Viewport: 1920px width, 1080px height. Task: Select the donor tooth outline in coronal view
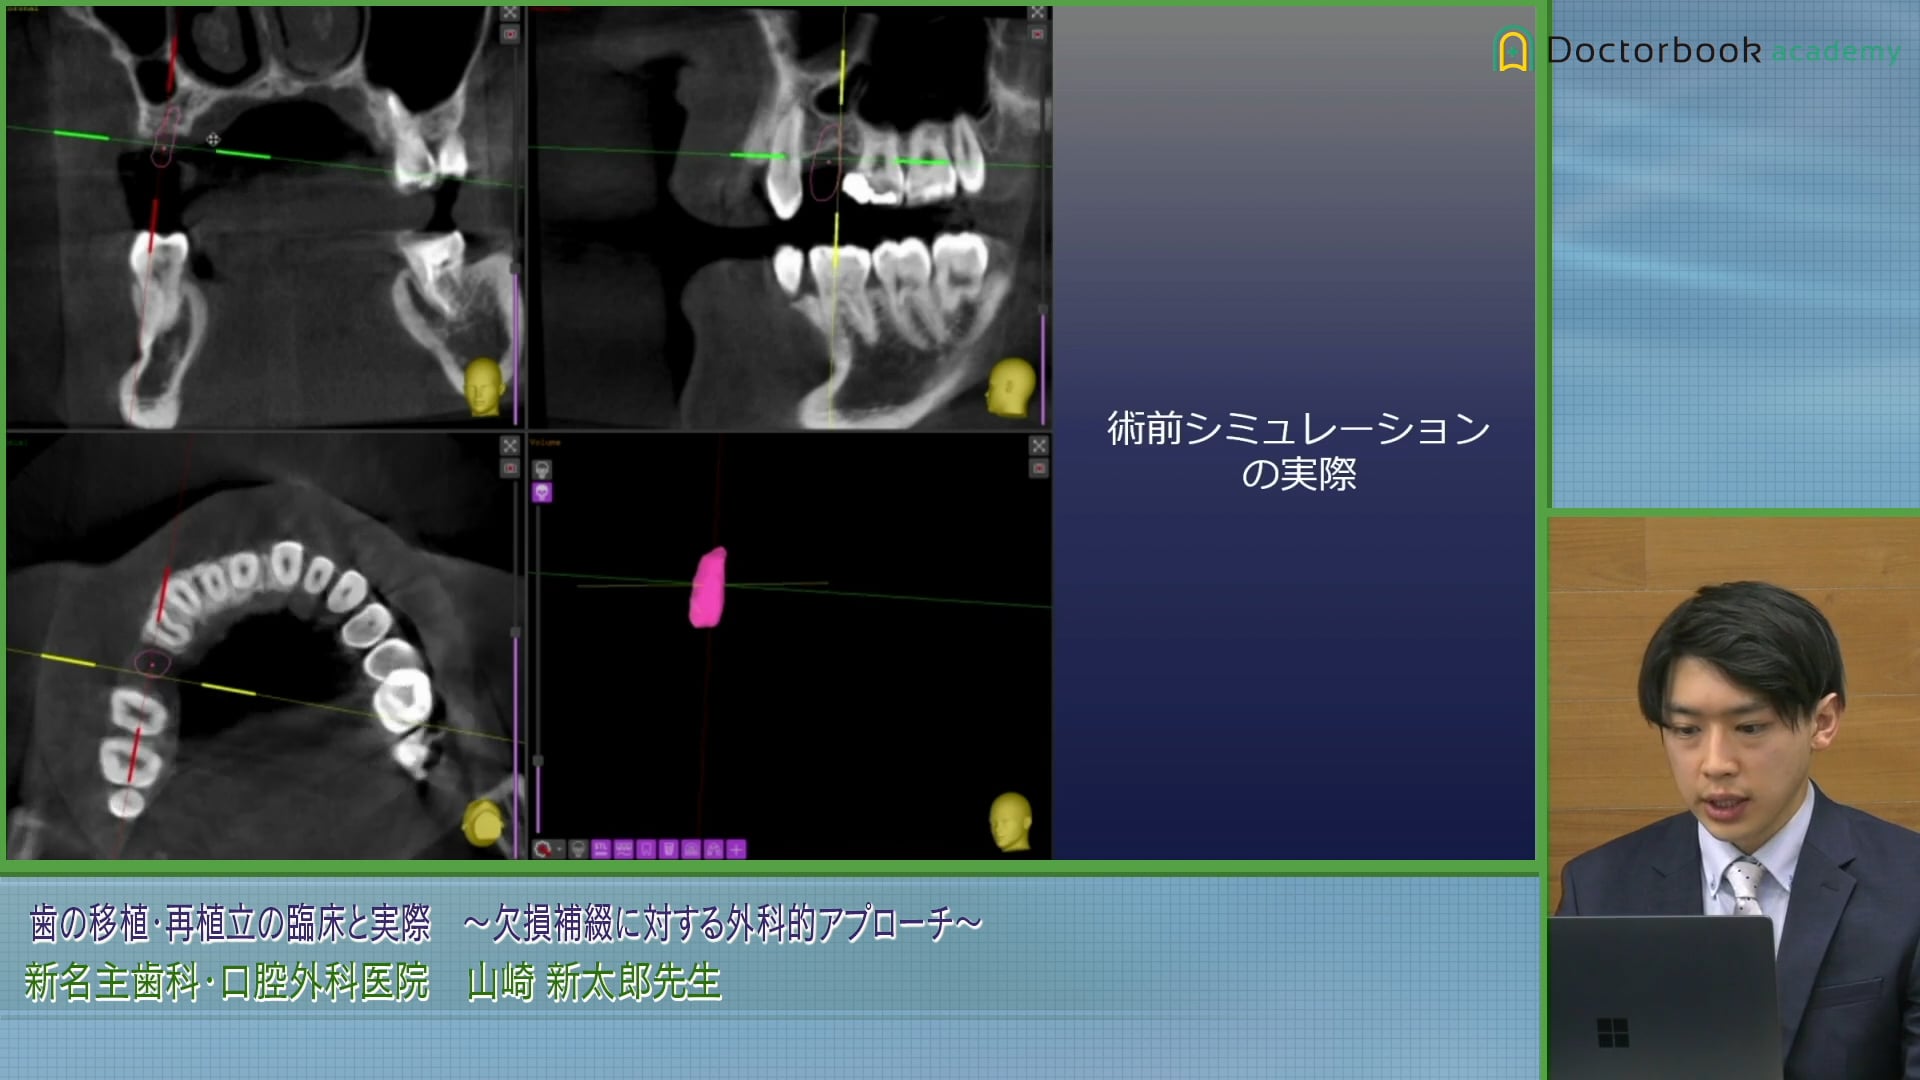tap(164, 137)
